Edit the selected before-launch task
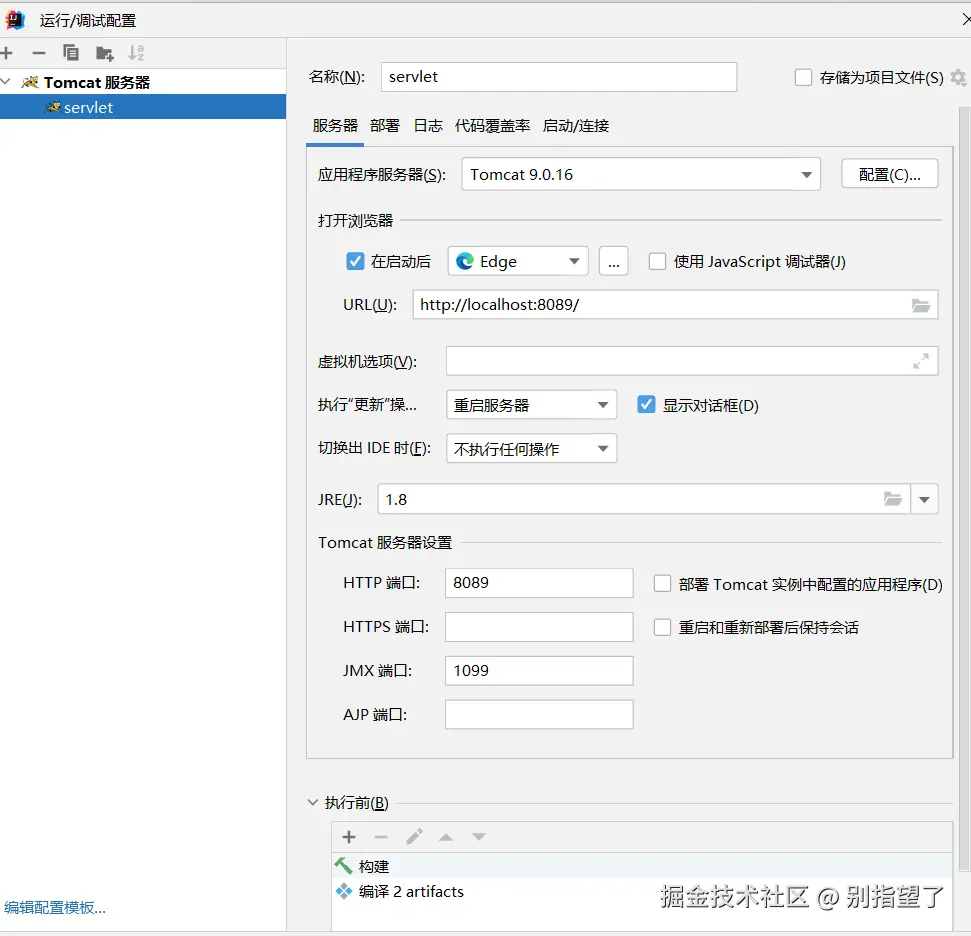The height and width of the screenshot is (936, 971). coord(414,837)
